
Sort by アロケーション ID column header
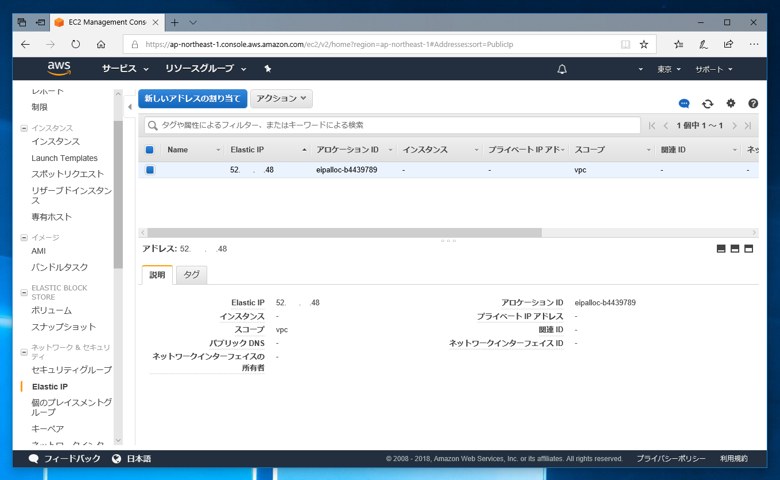347,150
